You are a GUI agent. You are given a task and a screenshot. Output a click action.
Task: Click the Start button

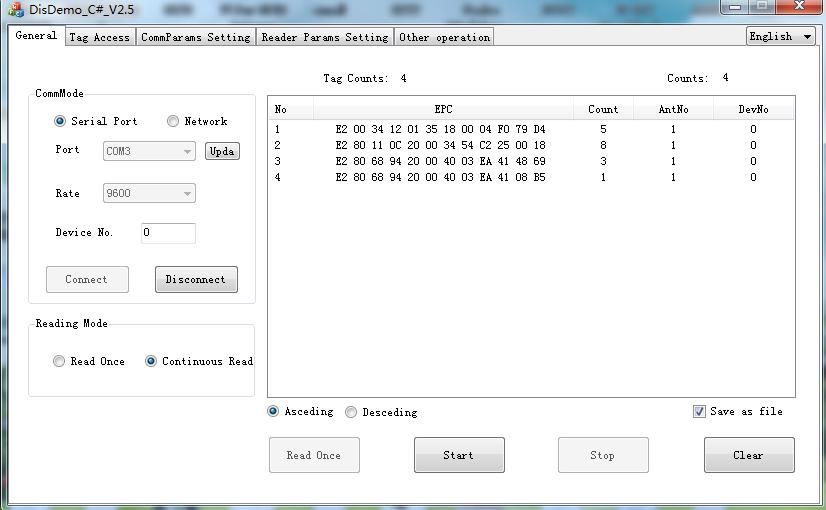459,455
